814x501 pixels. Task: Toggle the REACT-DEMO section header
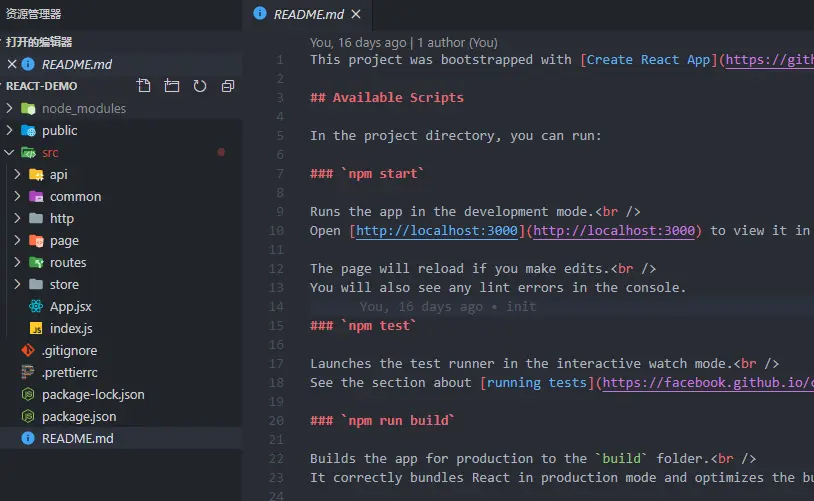tap(42, 86)
